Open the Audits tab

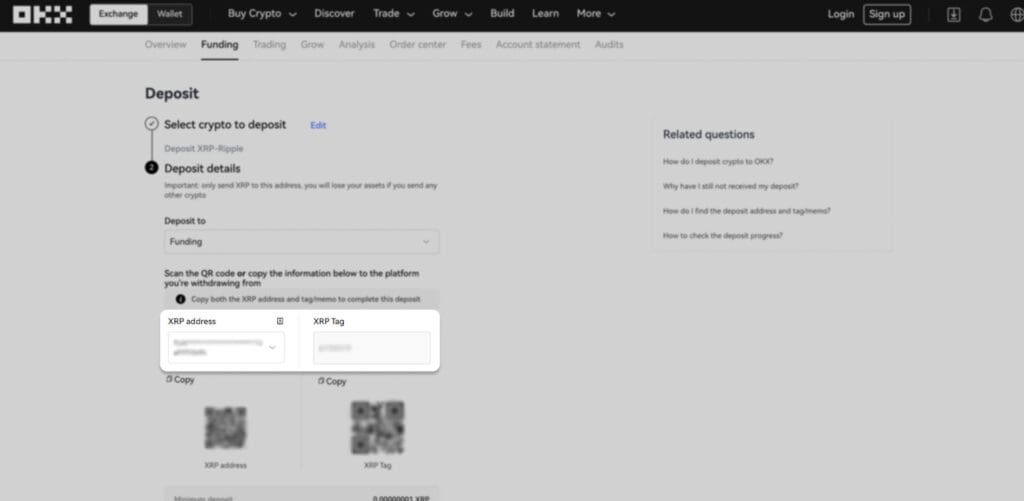point(609,44)
